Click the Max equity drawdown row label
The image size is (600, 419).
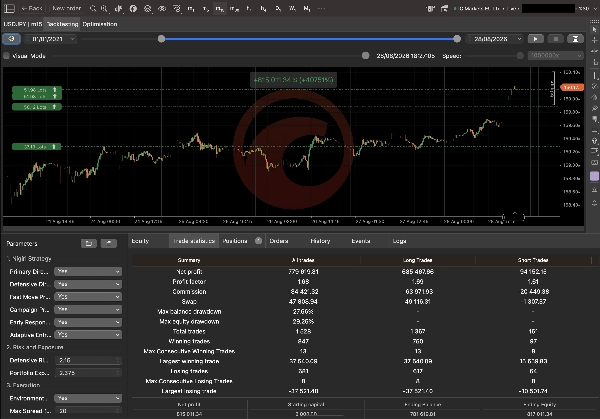189,321
